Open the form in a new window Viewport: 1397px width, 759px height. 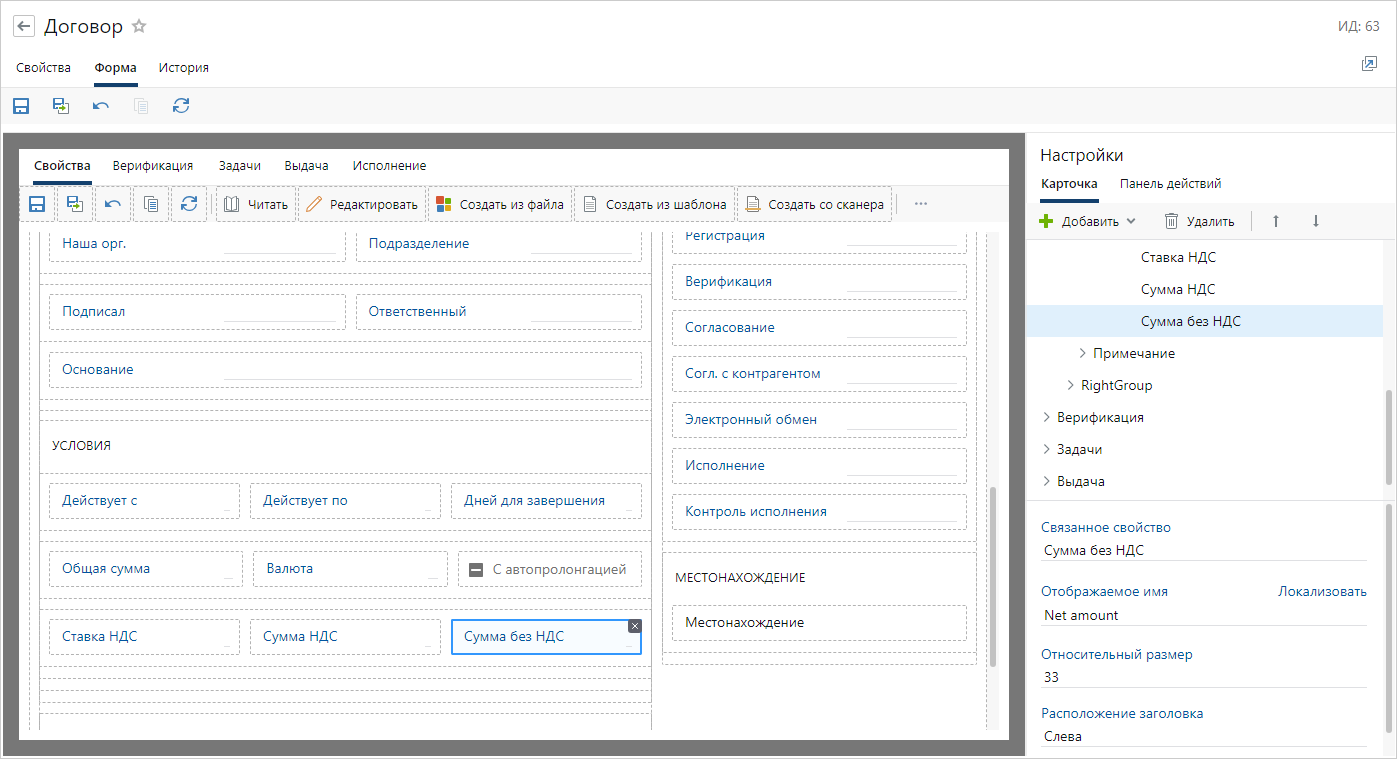click(x=1369, y=64)
